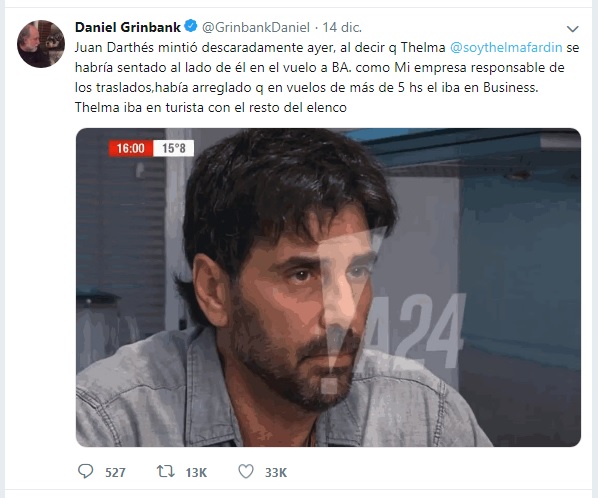The width and height of the screenshot is (598, 498).
Task: Open the tweet's 14 dic. timestamp
Action: pyautogui.click(x=342, y=27)
